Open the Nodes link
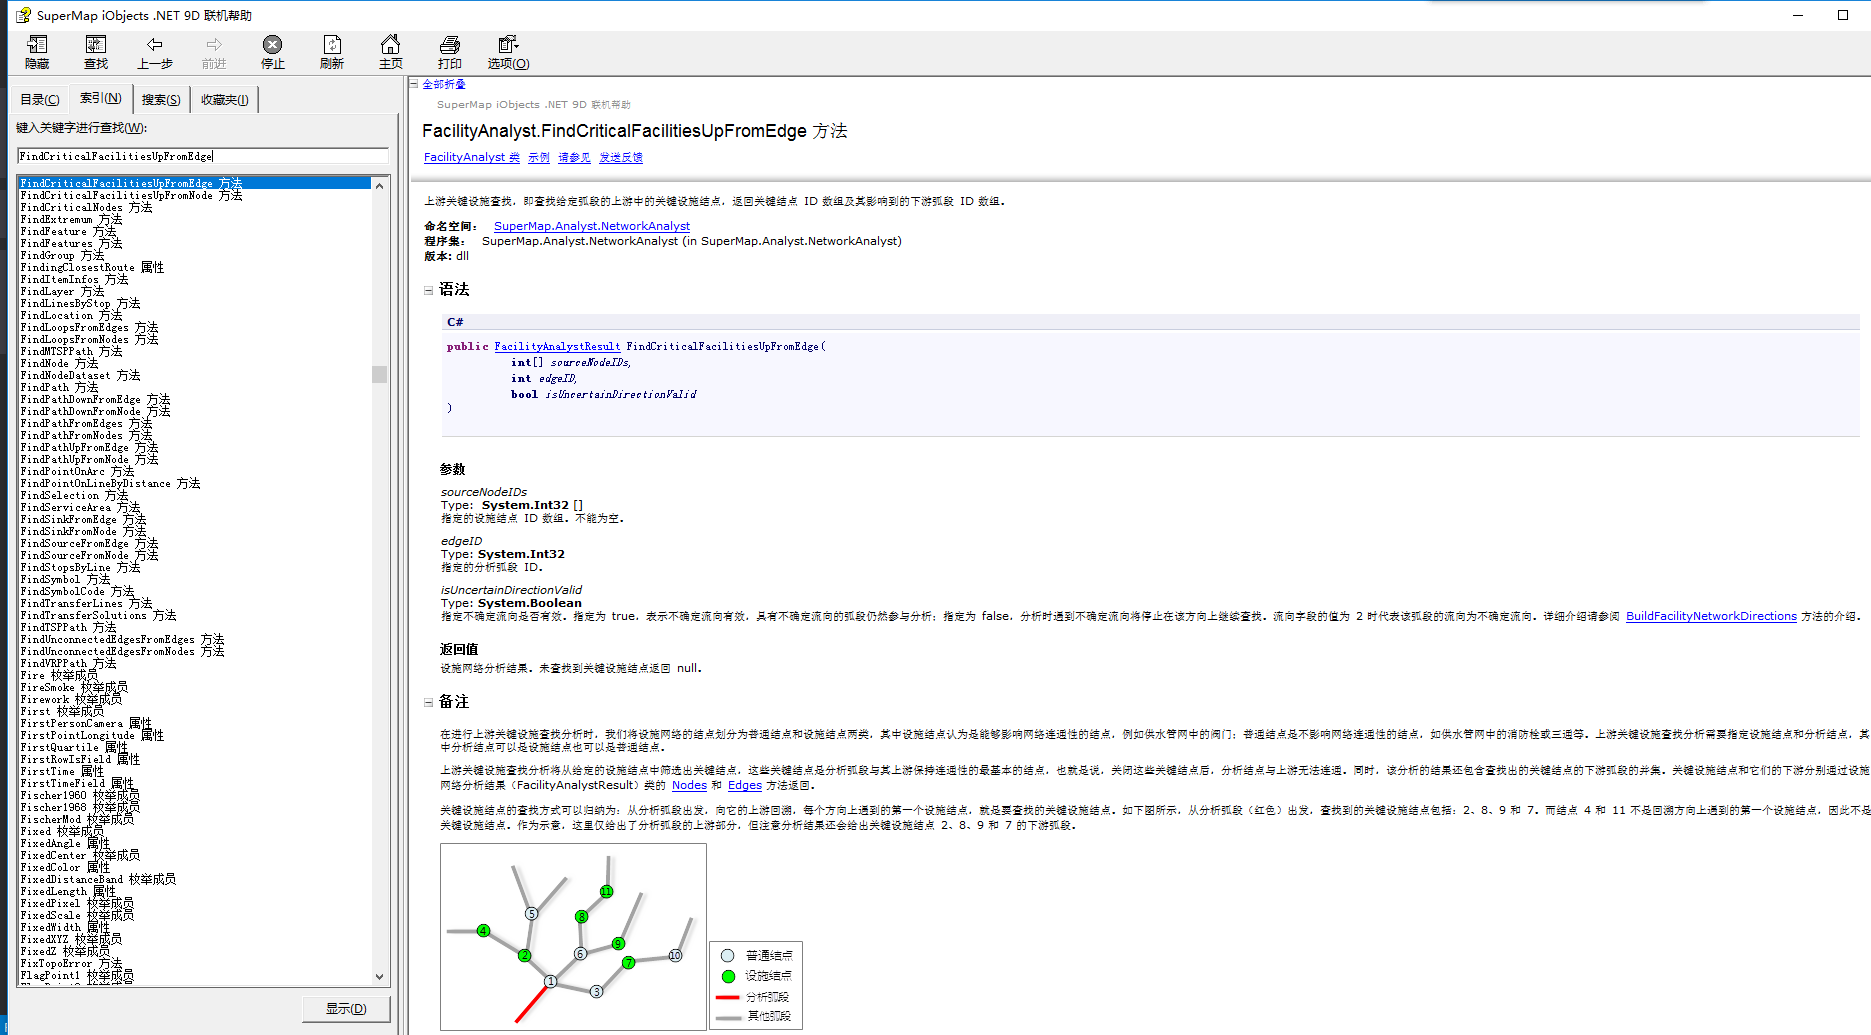Image resolution: width=1871 pixels, height=1035 pixels. 689,785
